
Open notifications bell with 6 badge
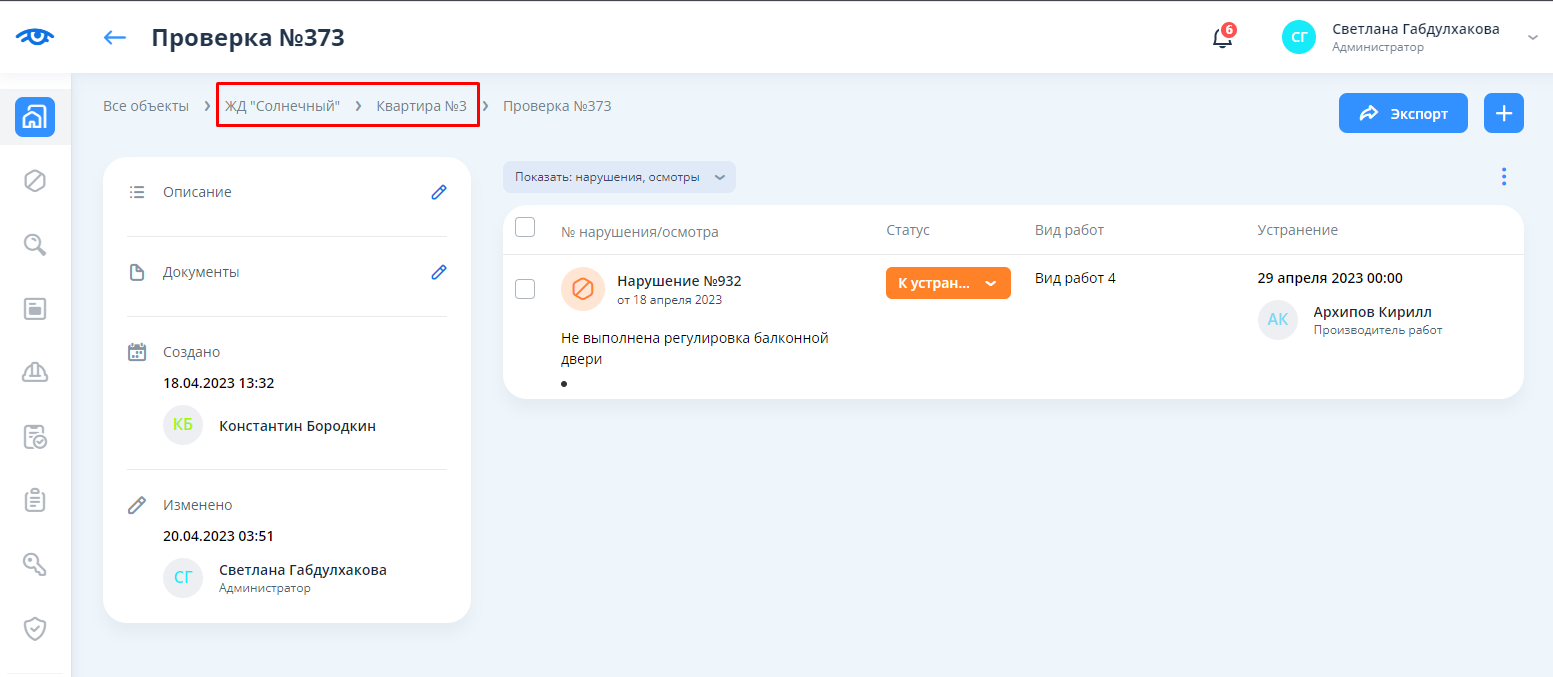click(x=1222, y=39)
